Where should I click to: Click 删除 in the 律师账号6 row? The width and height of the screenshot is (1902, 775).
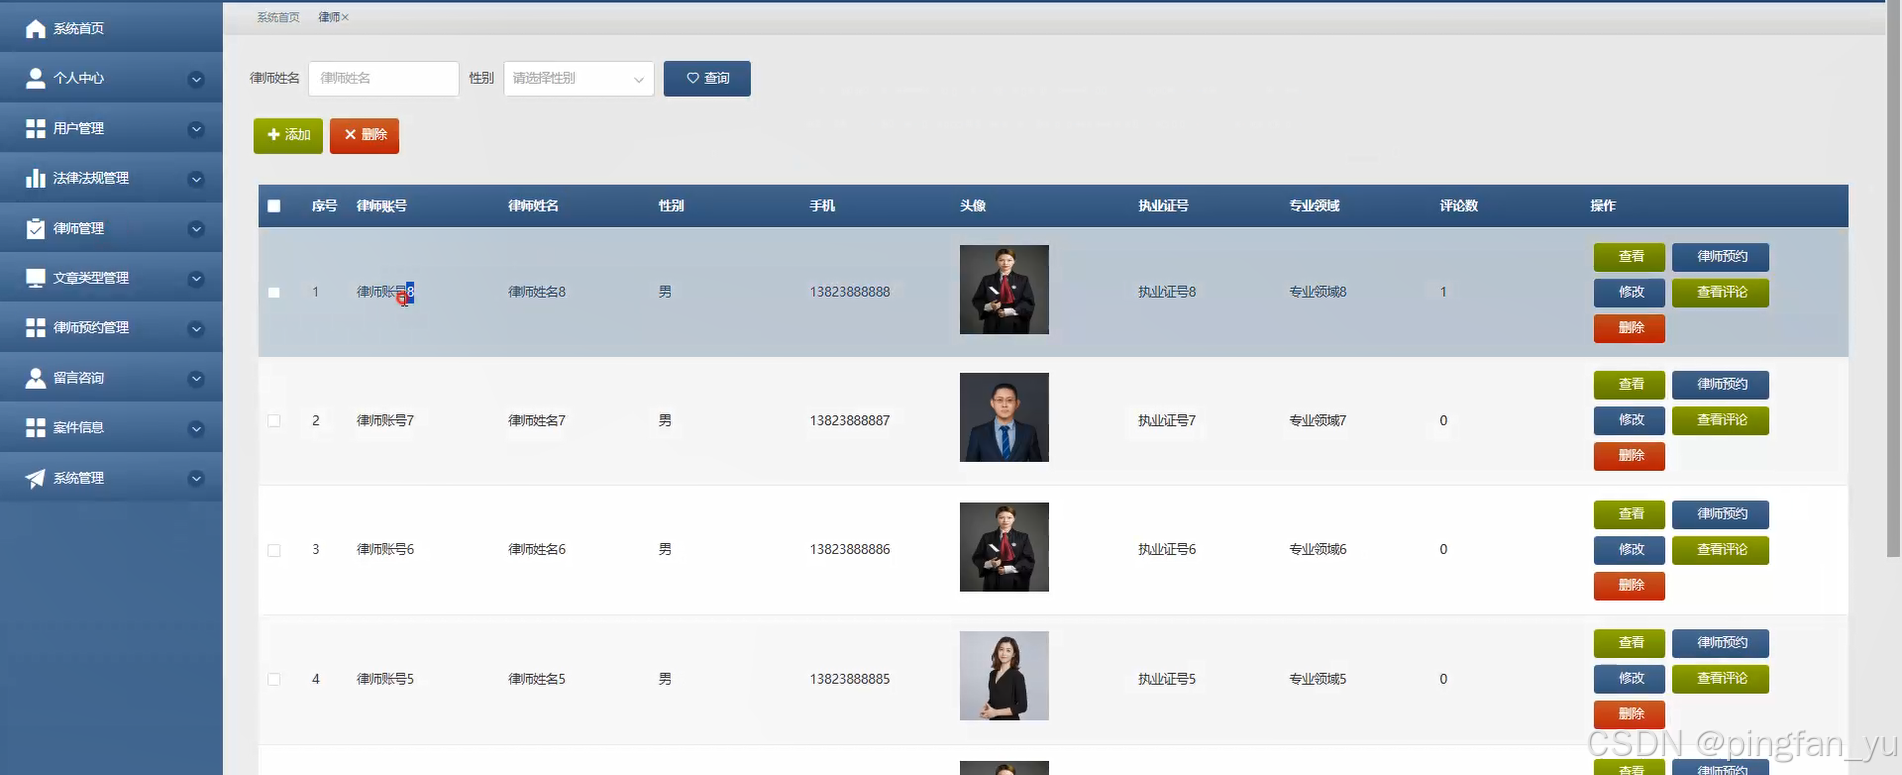(x=1629, y=586)
